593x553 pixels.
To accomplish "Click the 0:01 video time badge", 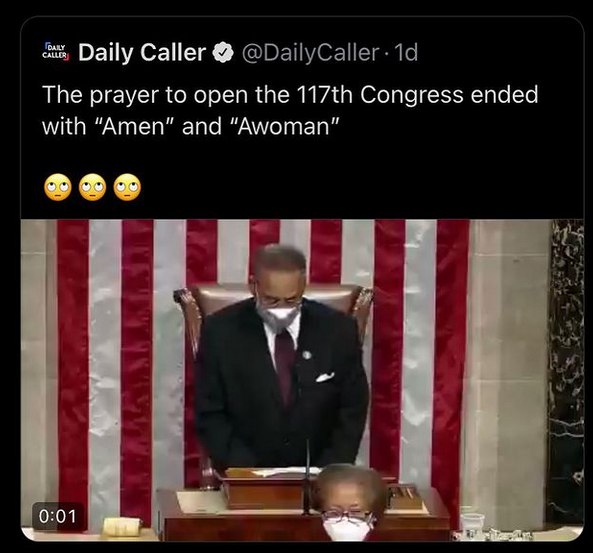I will coord(58,517).
